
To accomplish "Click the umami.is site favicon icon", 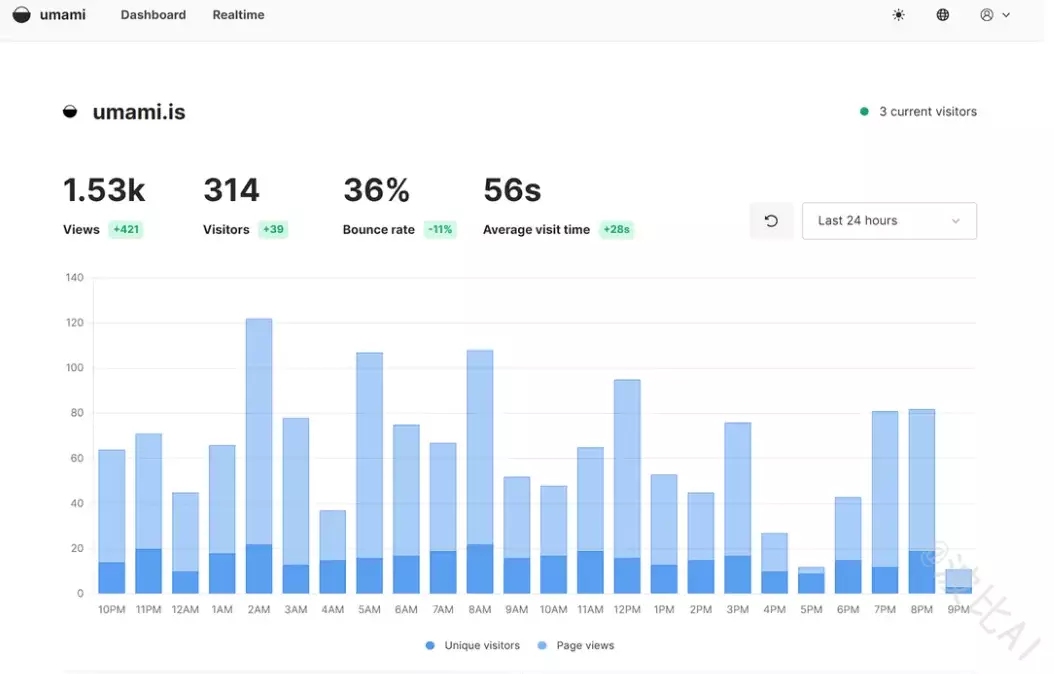I will [x=70, y=112].
